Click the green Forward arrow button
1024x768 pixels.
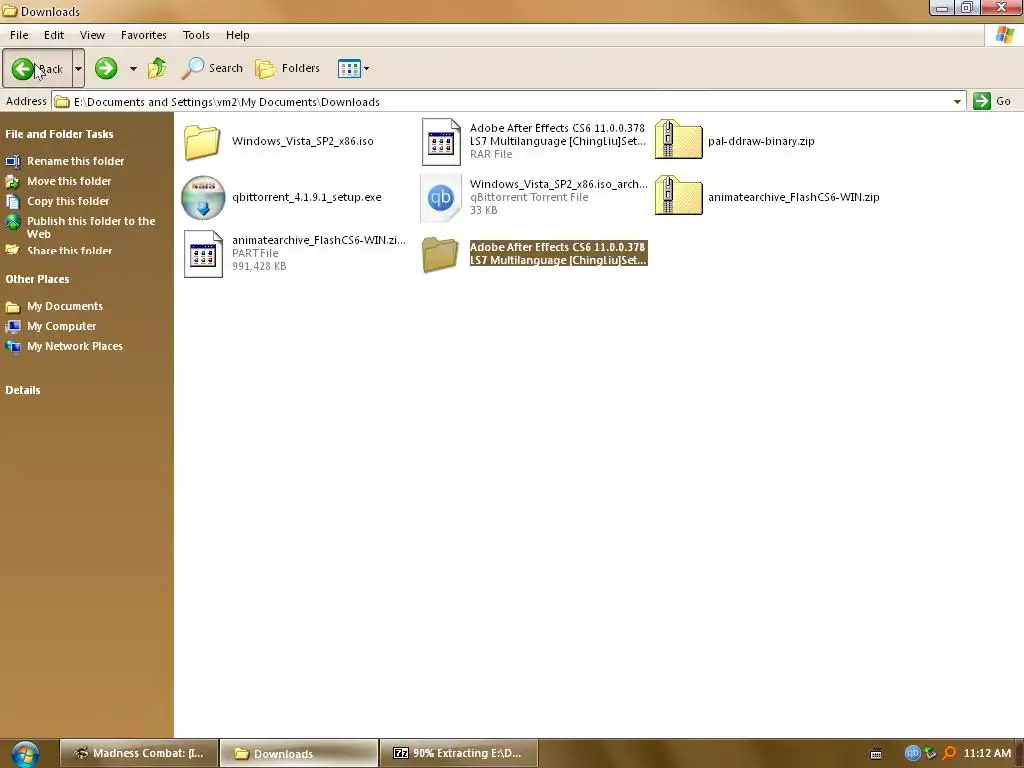[106, 68]
